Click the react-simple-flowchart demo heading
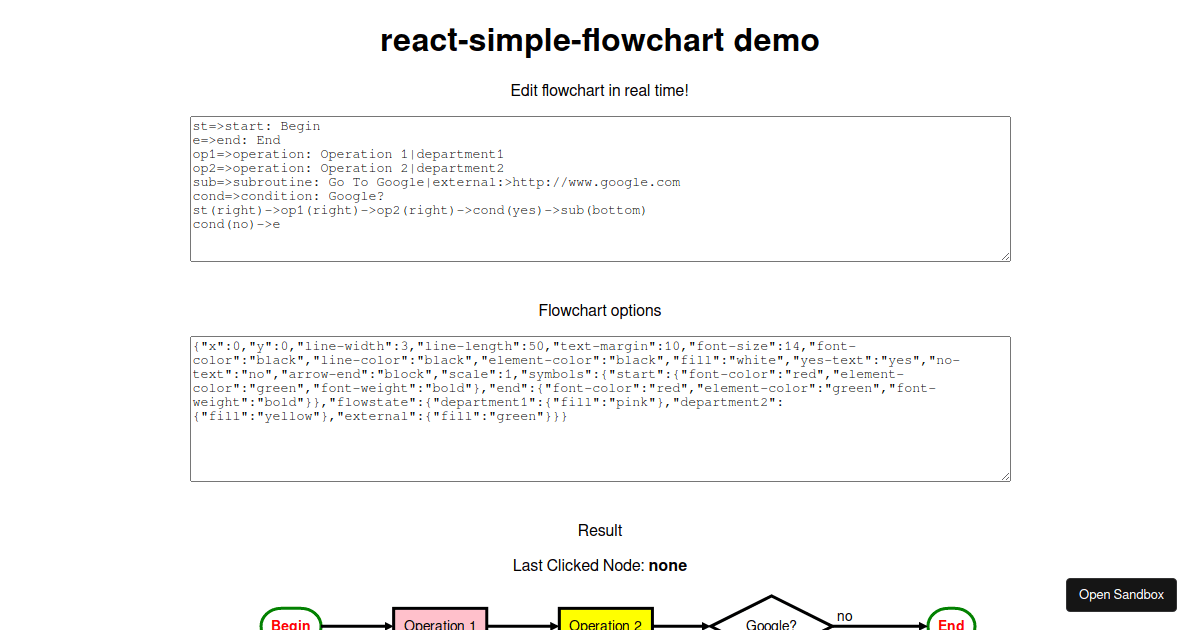This screenshot has width=1200, height=630. coord(600,40)
